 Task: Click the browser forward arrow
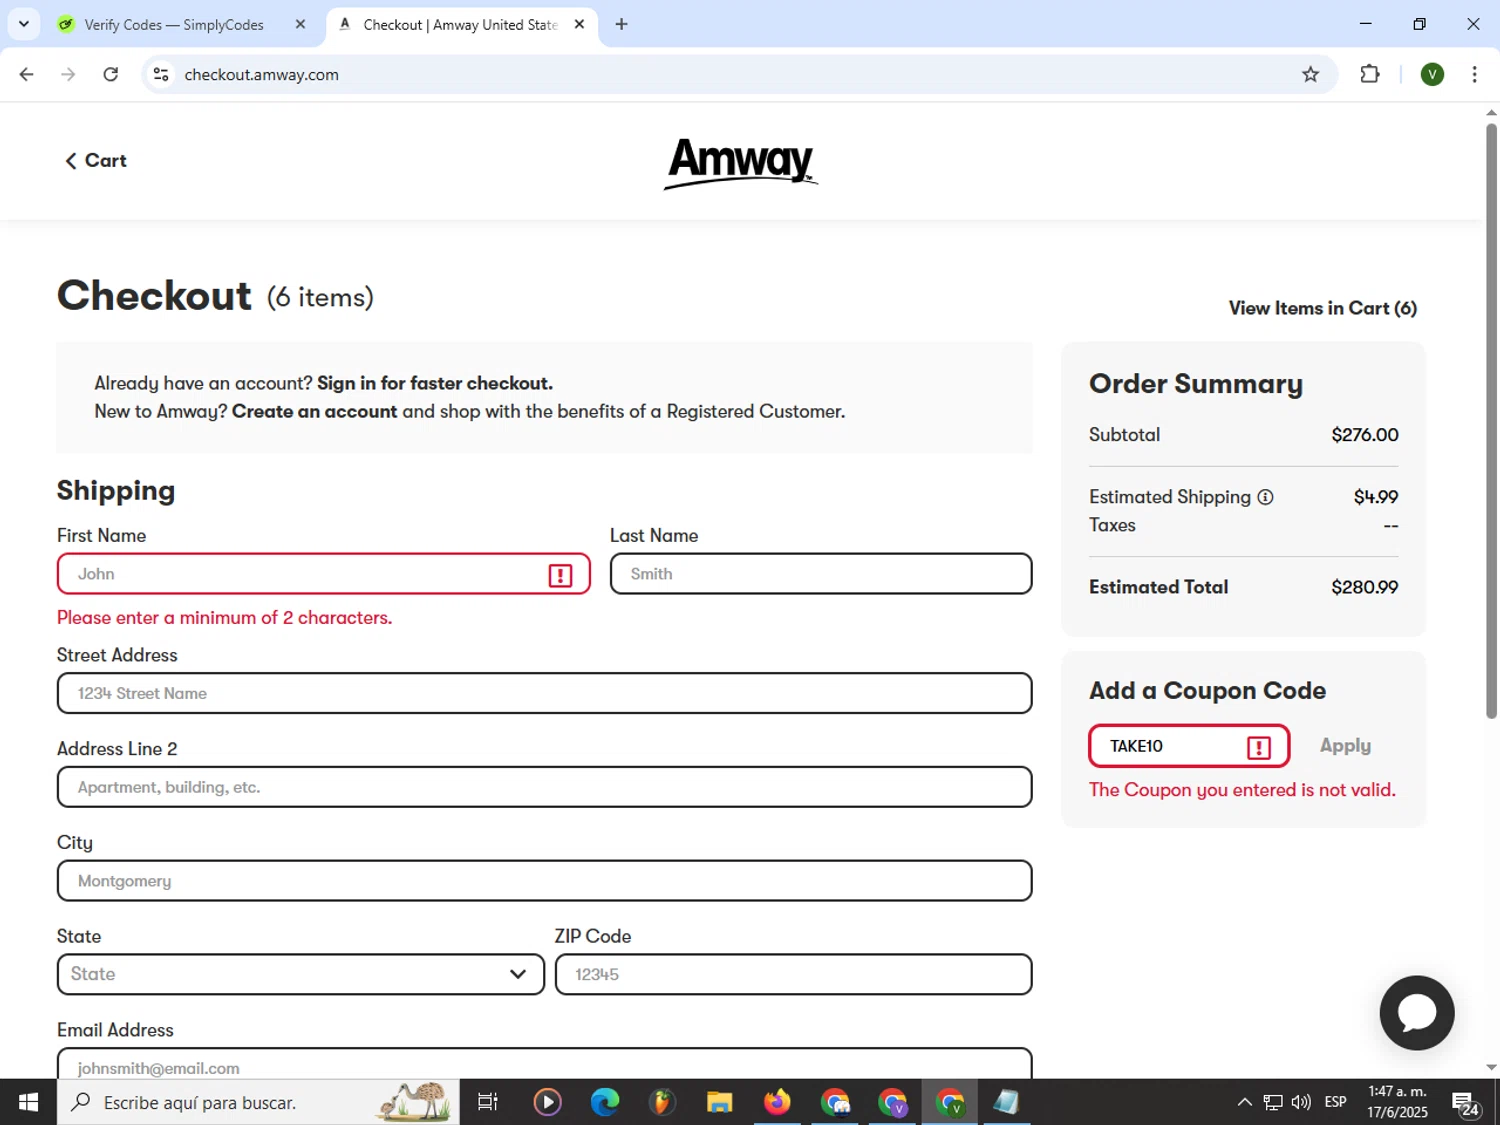point(68,74)
